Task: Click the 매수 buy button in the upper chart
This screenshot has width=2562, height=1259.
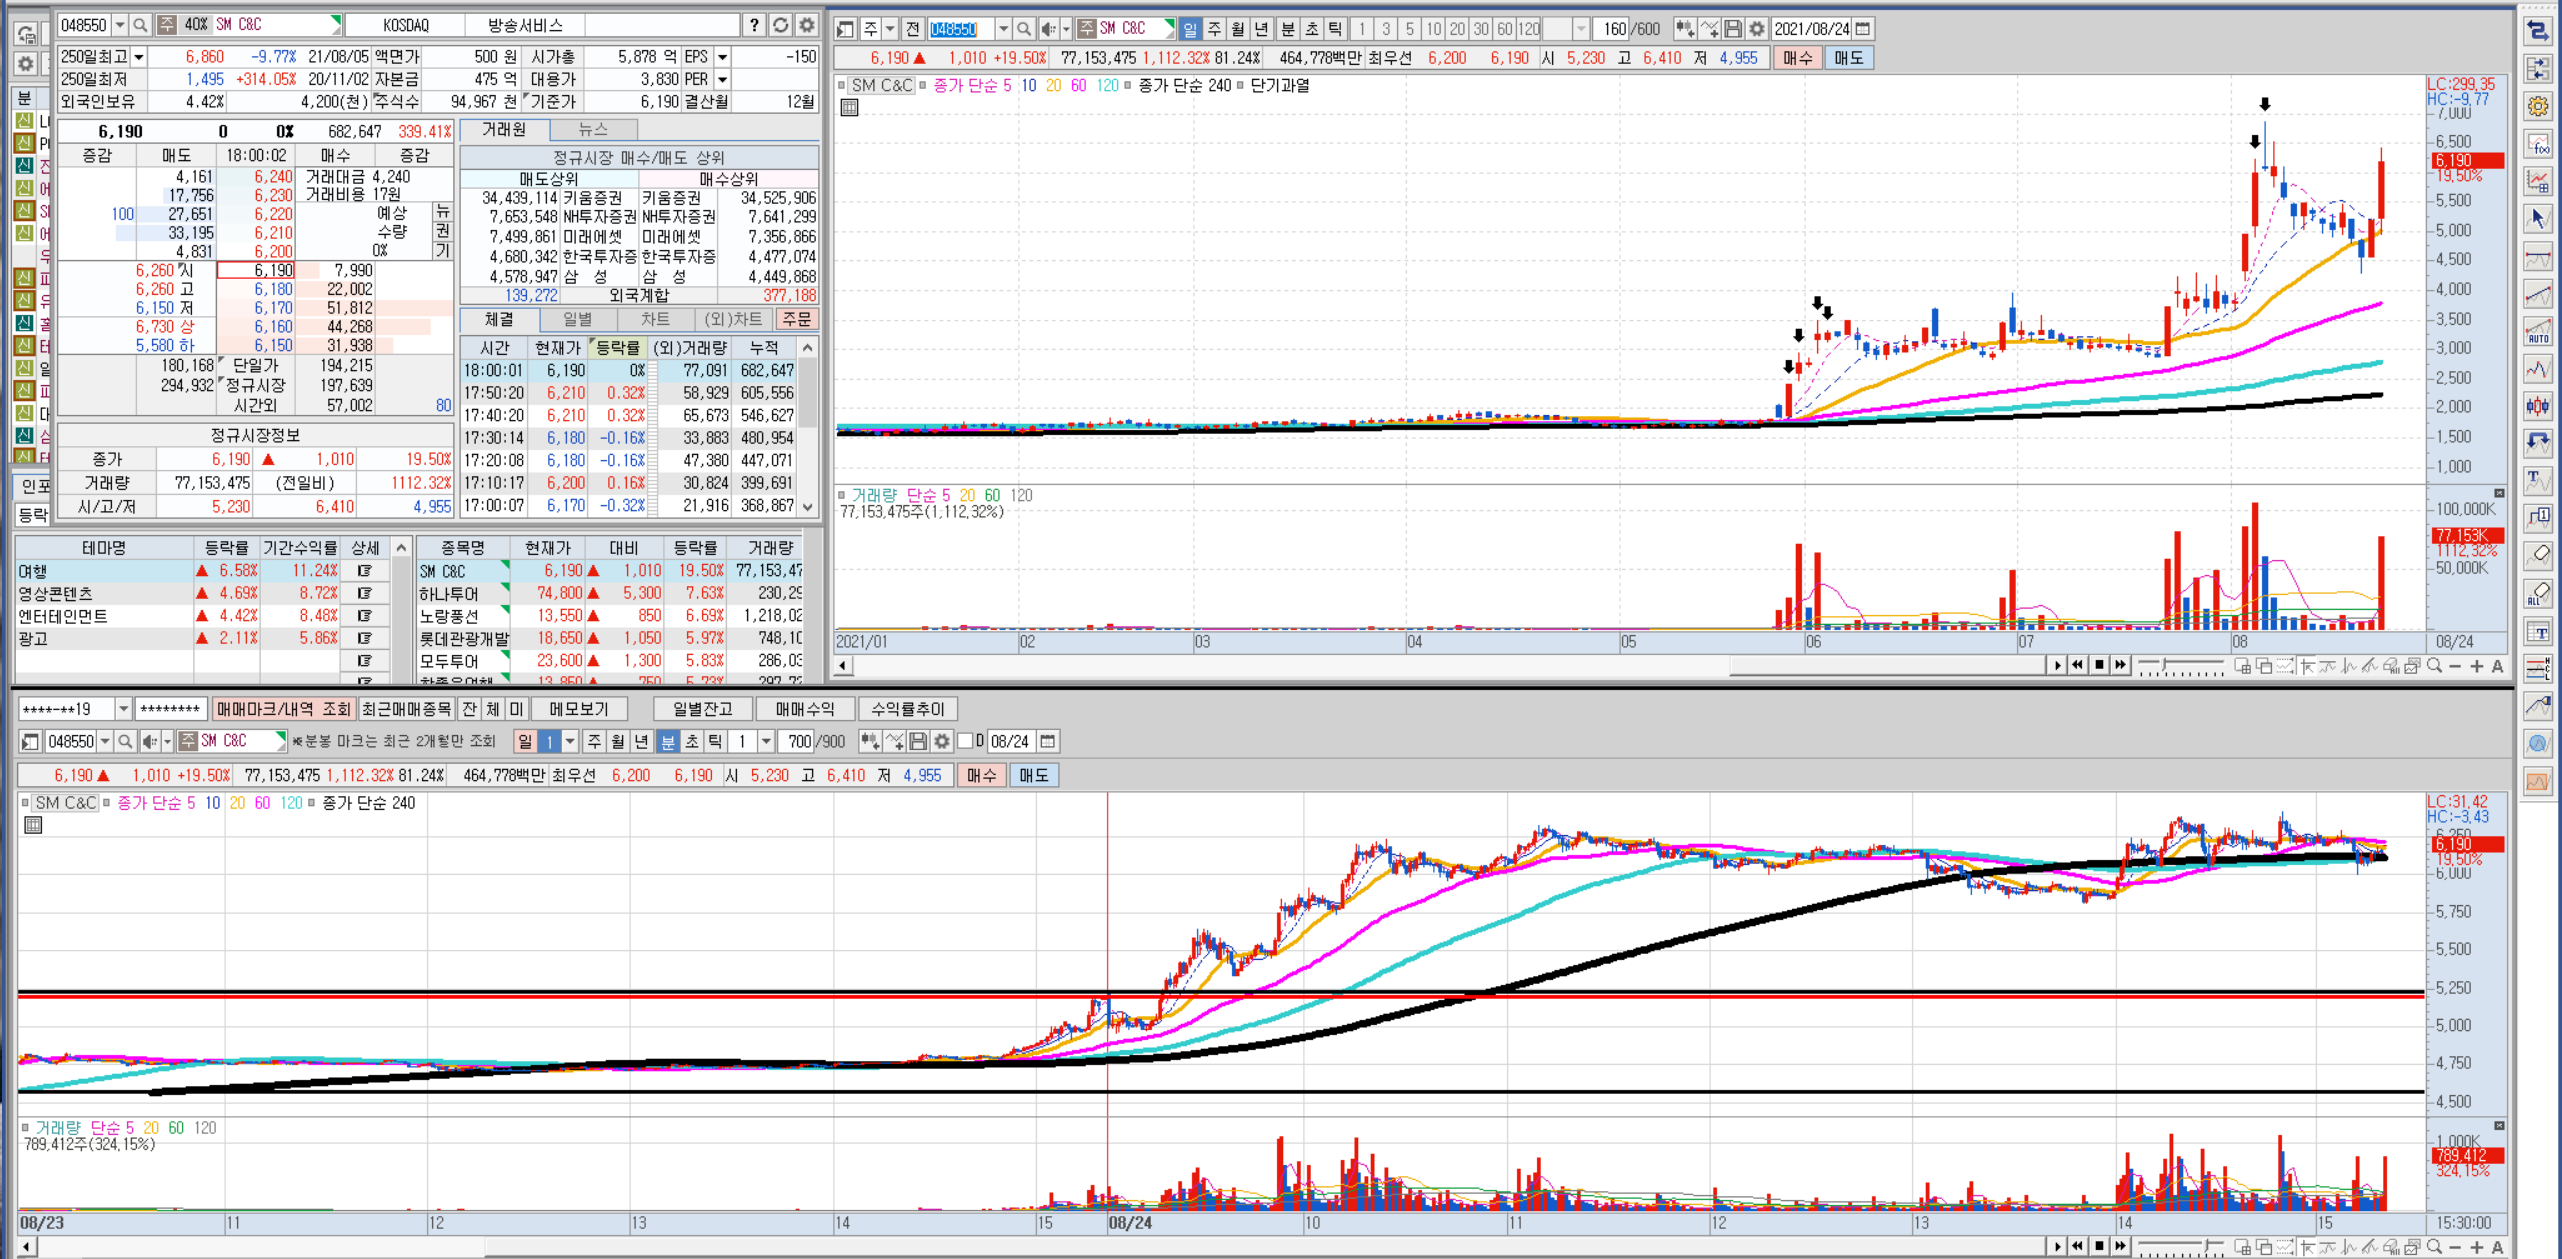Action: [x=1797, y=58]
